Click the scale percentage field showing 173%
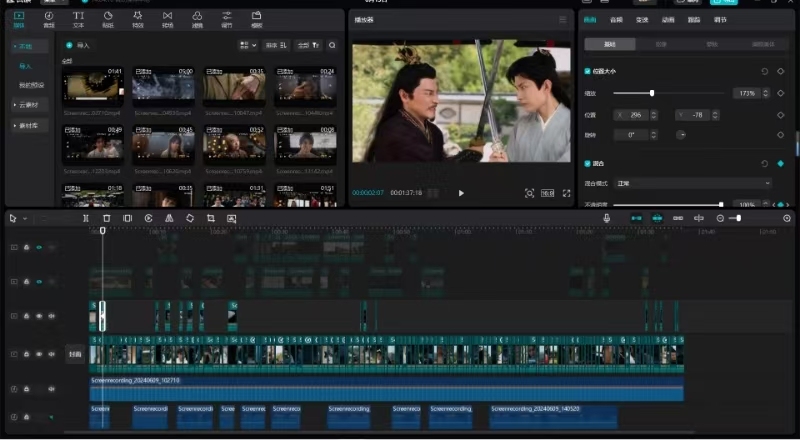Viewport: 800px width, 440px height. (x=747, y=93)
